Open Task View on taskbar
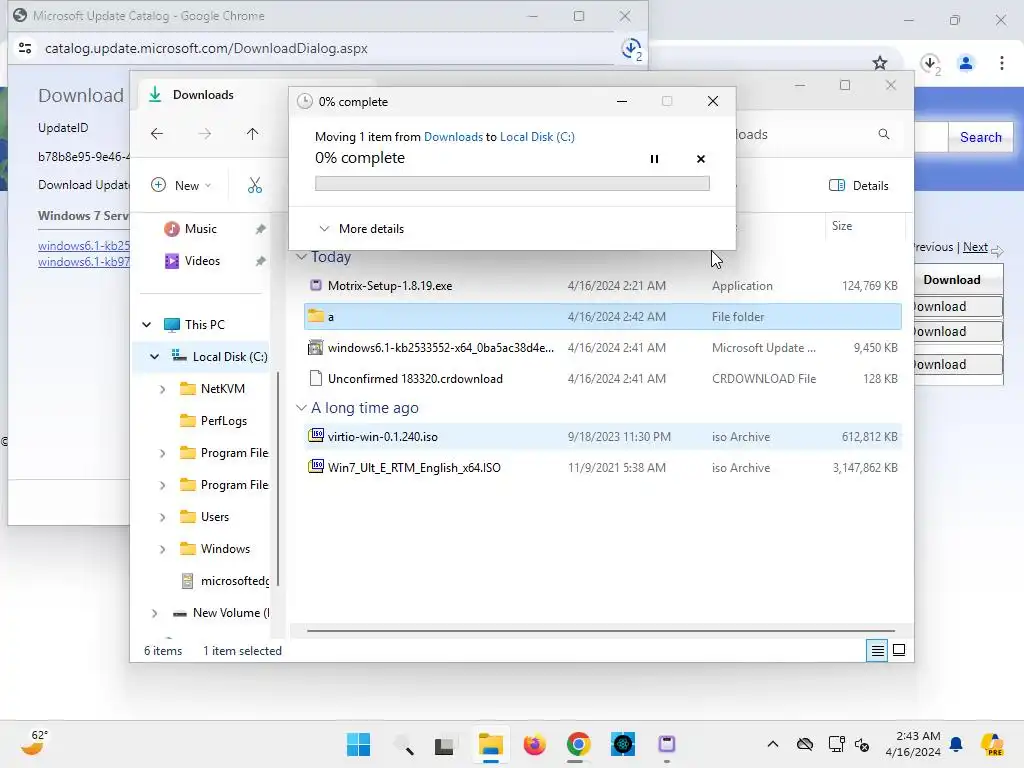This screenshot has width=1024, height=768. (x=445, y=744)
